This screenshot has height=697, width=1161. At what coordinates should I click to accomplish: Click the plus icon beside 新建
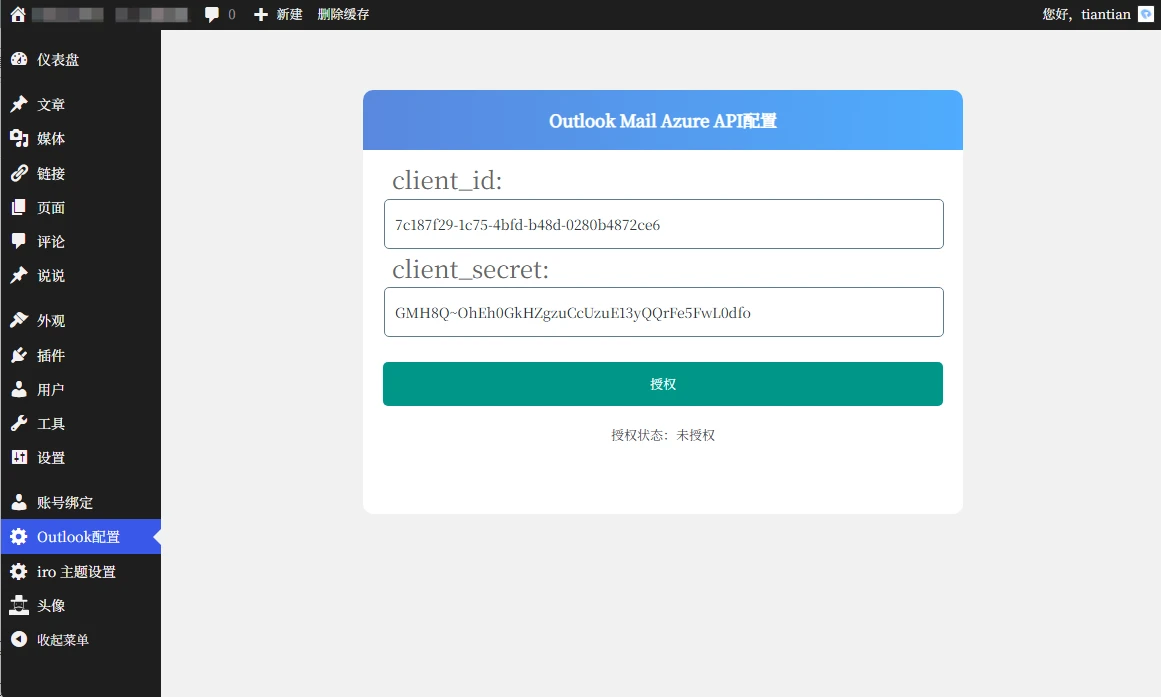(x=261, y=14)
